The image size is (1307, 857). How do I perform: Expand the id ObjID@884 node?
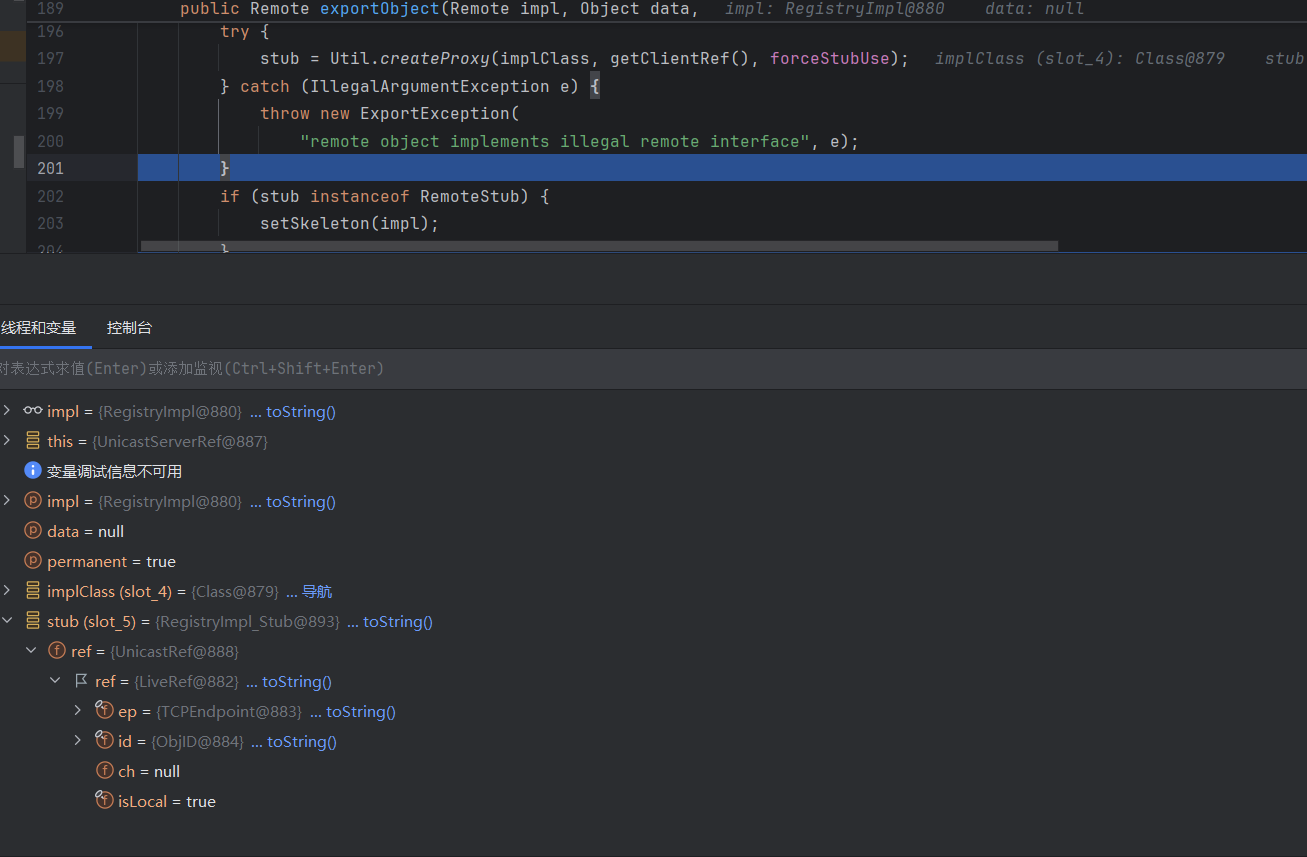tap(78, 741)
